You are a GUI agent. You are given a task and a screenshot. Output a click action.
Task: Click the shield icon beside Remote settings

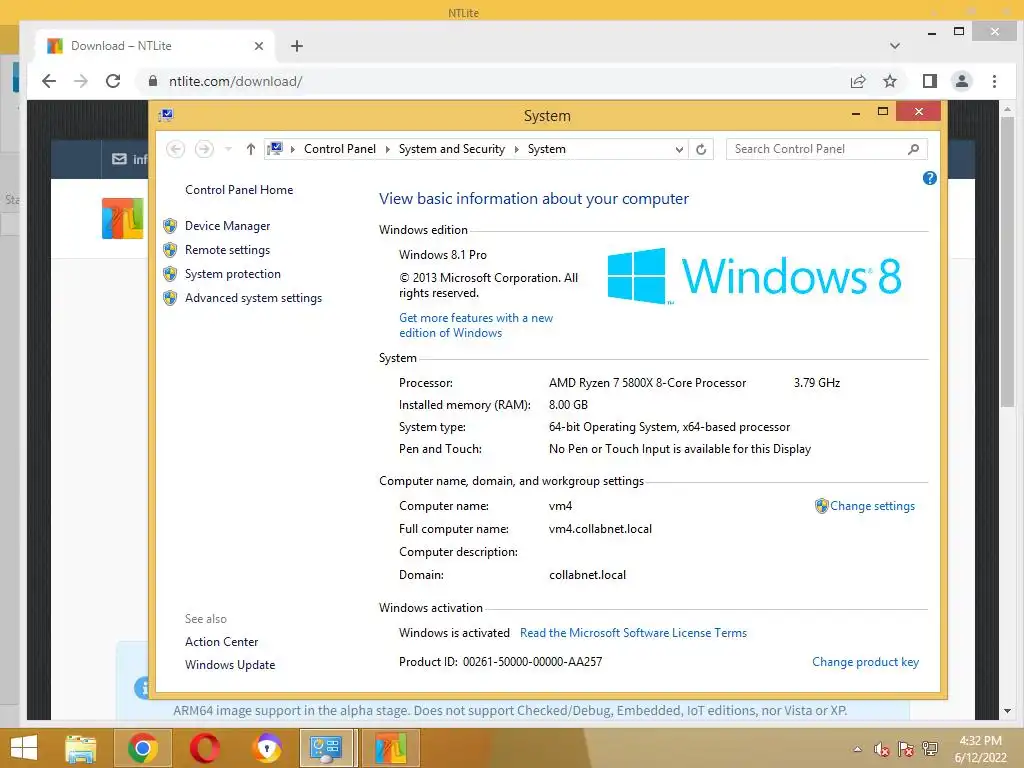170,250
